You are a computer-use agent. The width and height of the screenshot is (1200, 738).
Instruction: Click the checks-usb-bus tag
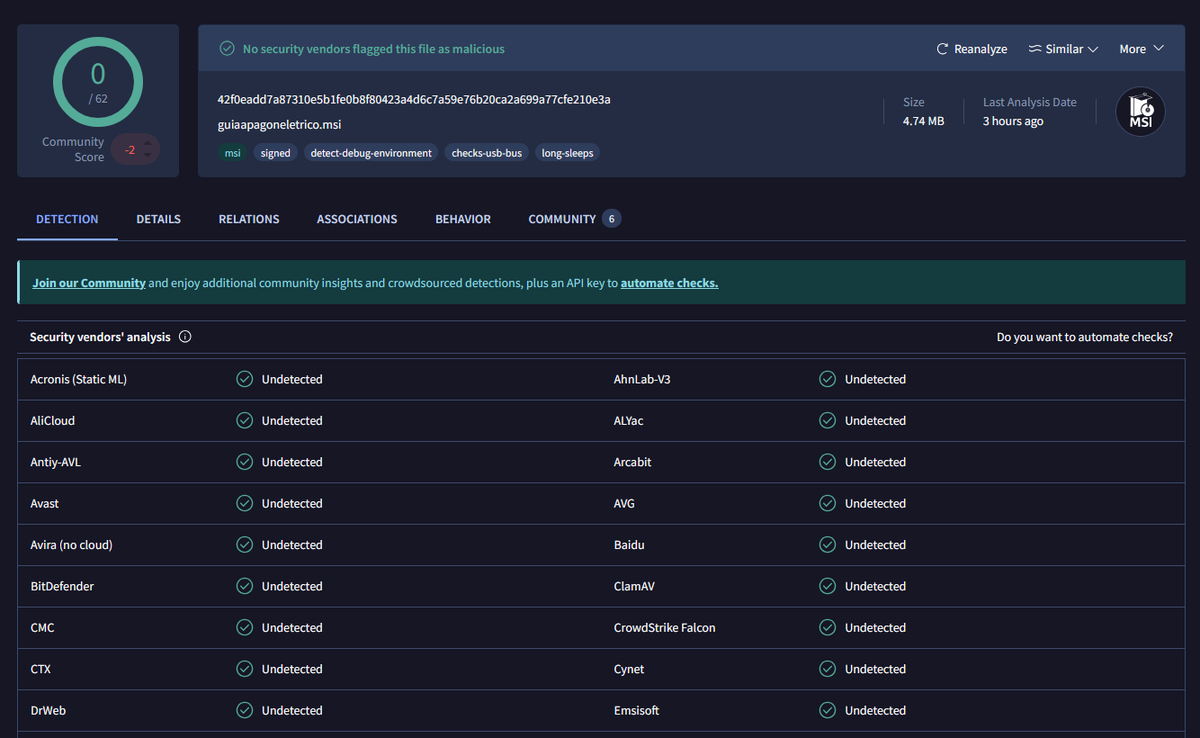(487, 153)
